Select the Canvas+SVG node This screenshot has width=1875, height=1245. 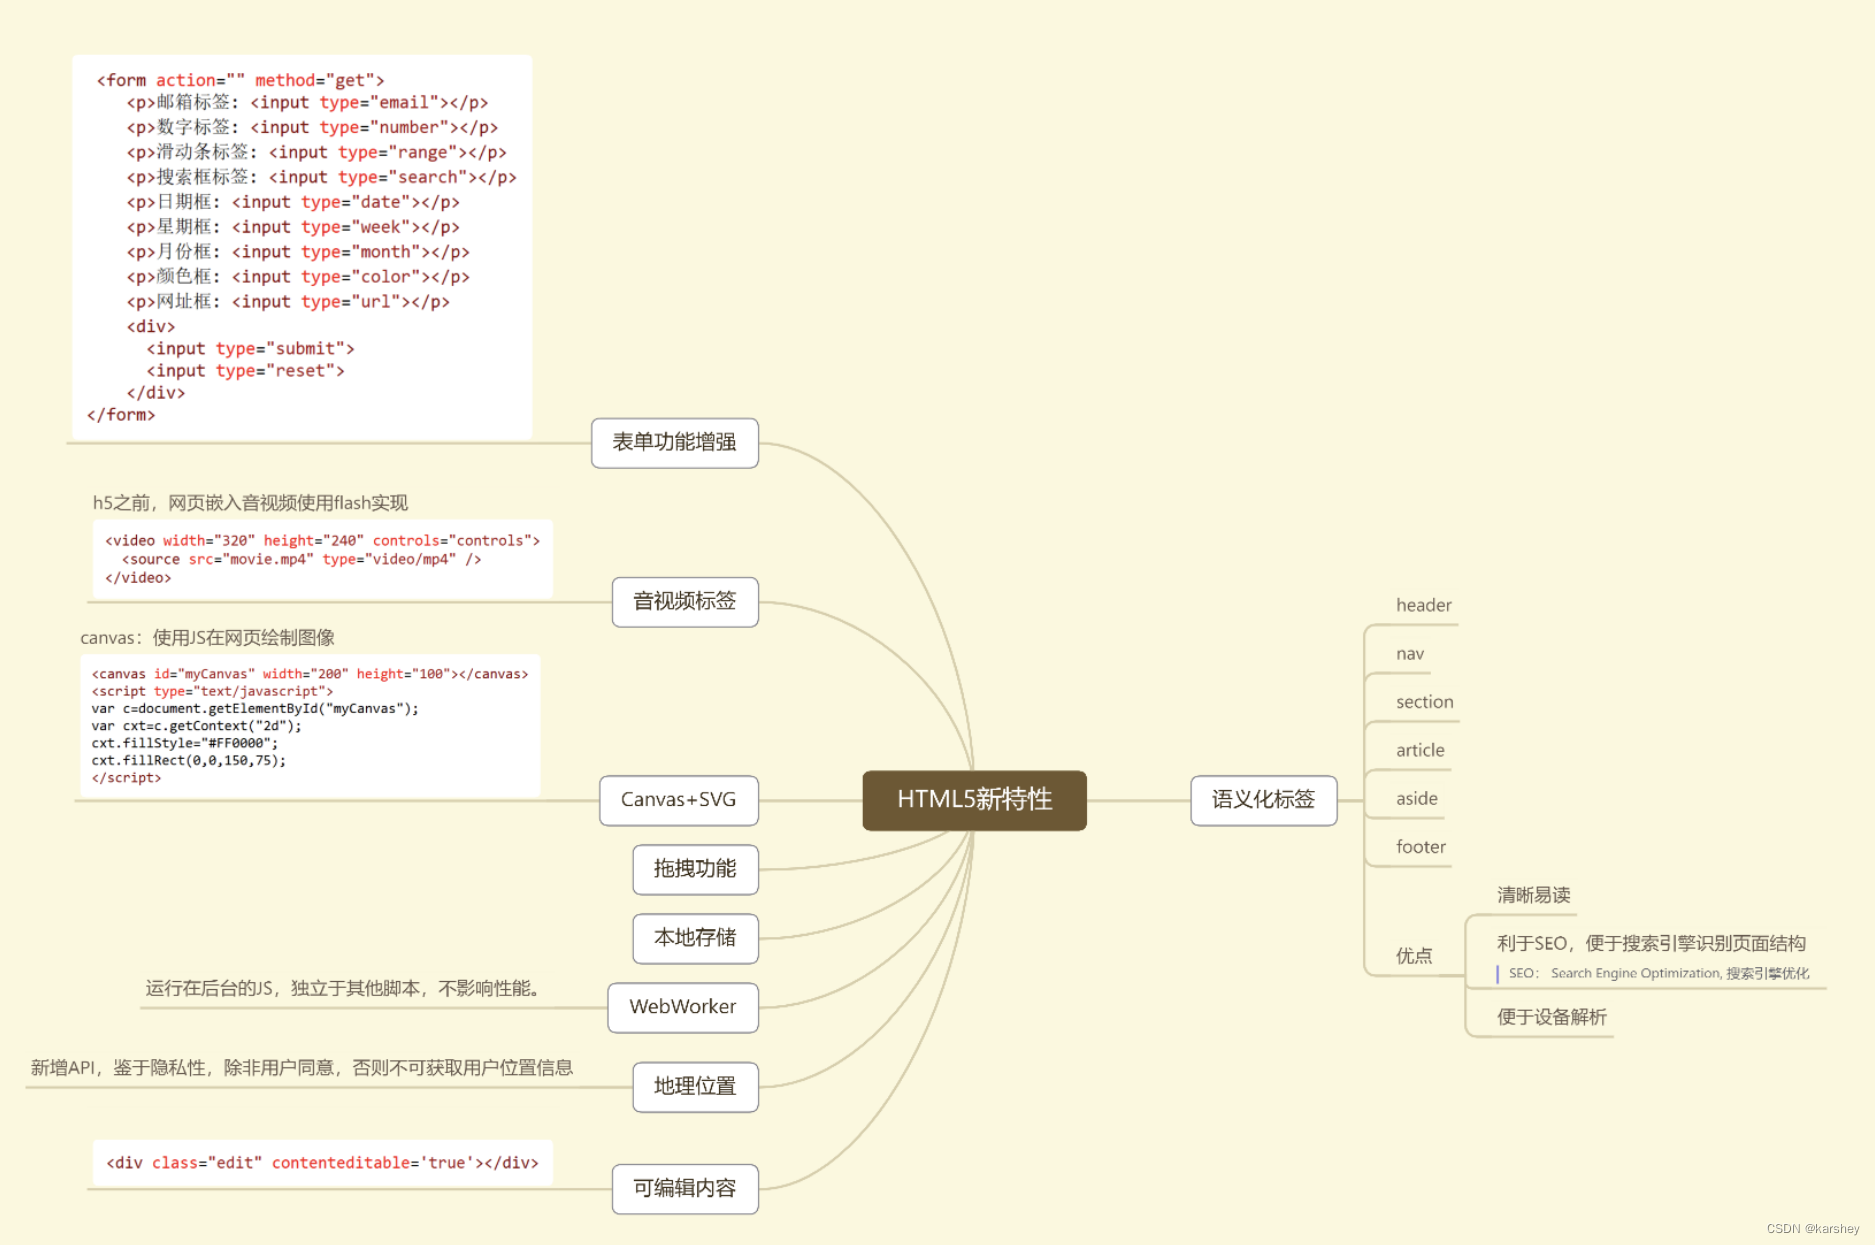[x=679, y=800]
